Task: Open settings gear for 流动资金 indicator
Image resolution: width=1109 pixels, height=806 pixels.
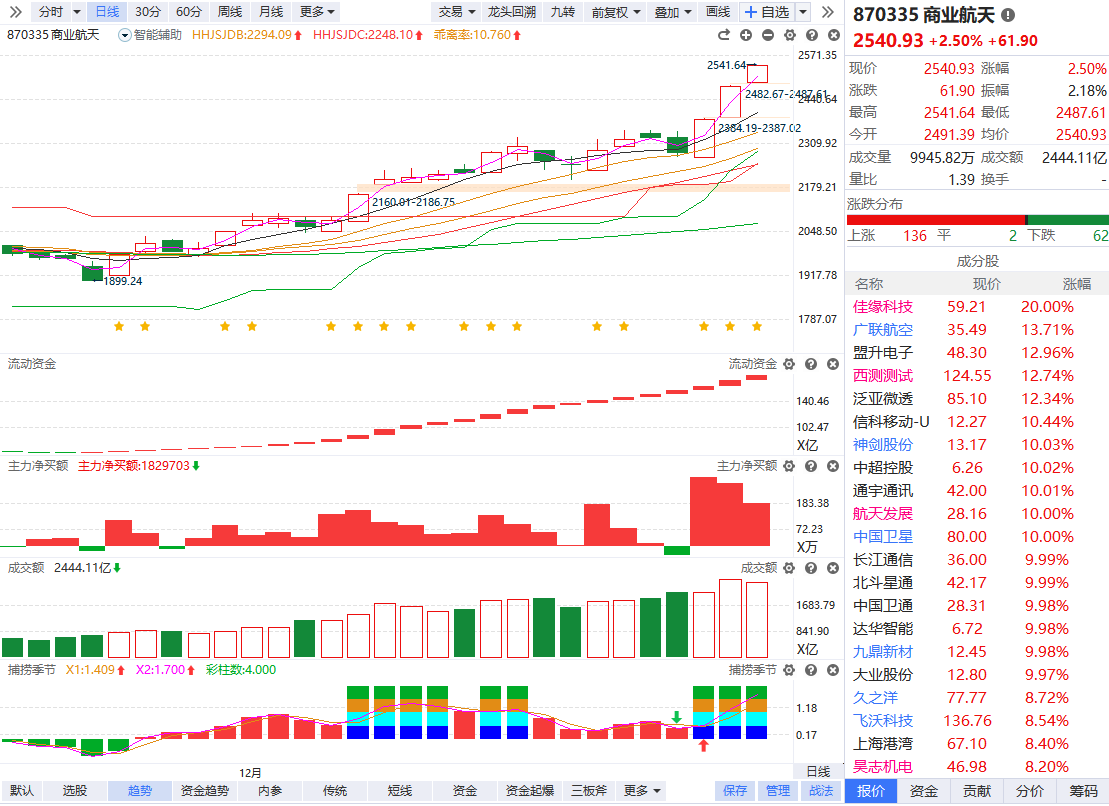Action: coord(788,364)
